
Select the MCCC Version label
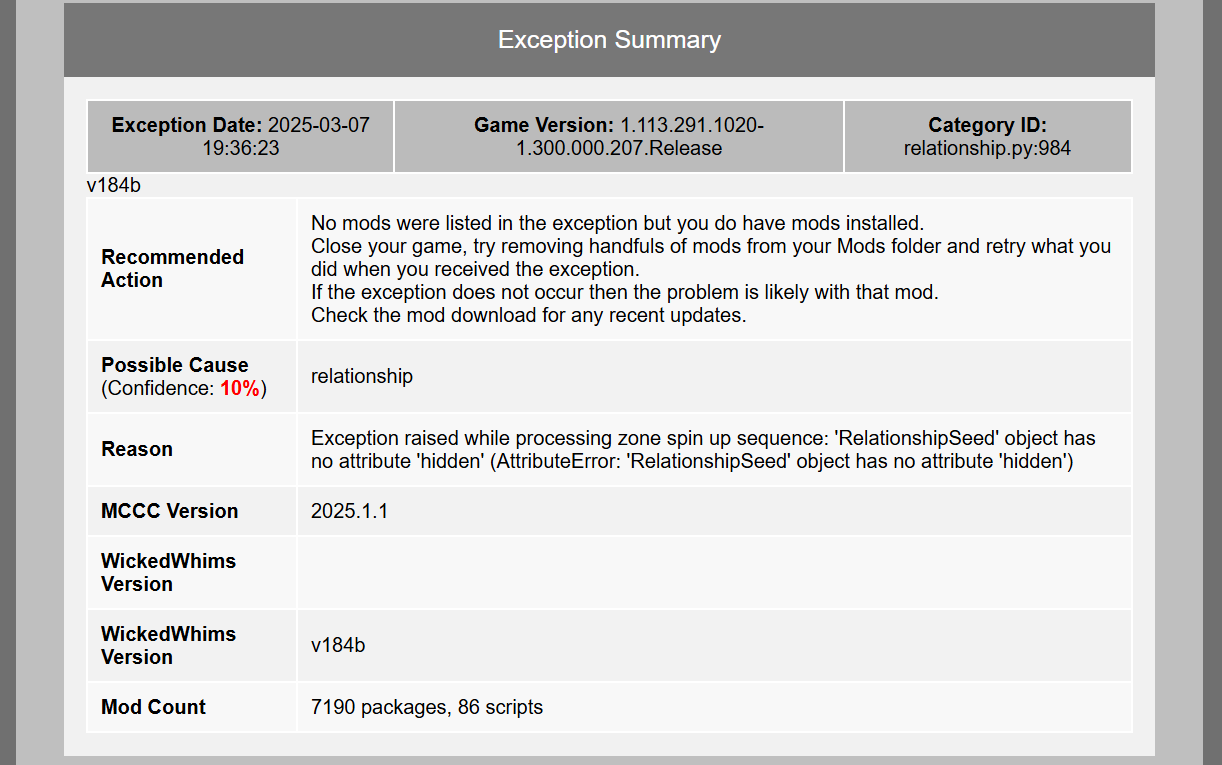pyautogui.click(x=170, y=511)
